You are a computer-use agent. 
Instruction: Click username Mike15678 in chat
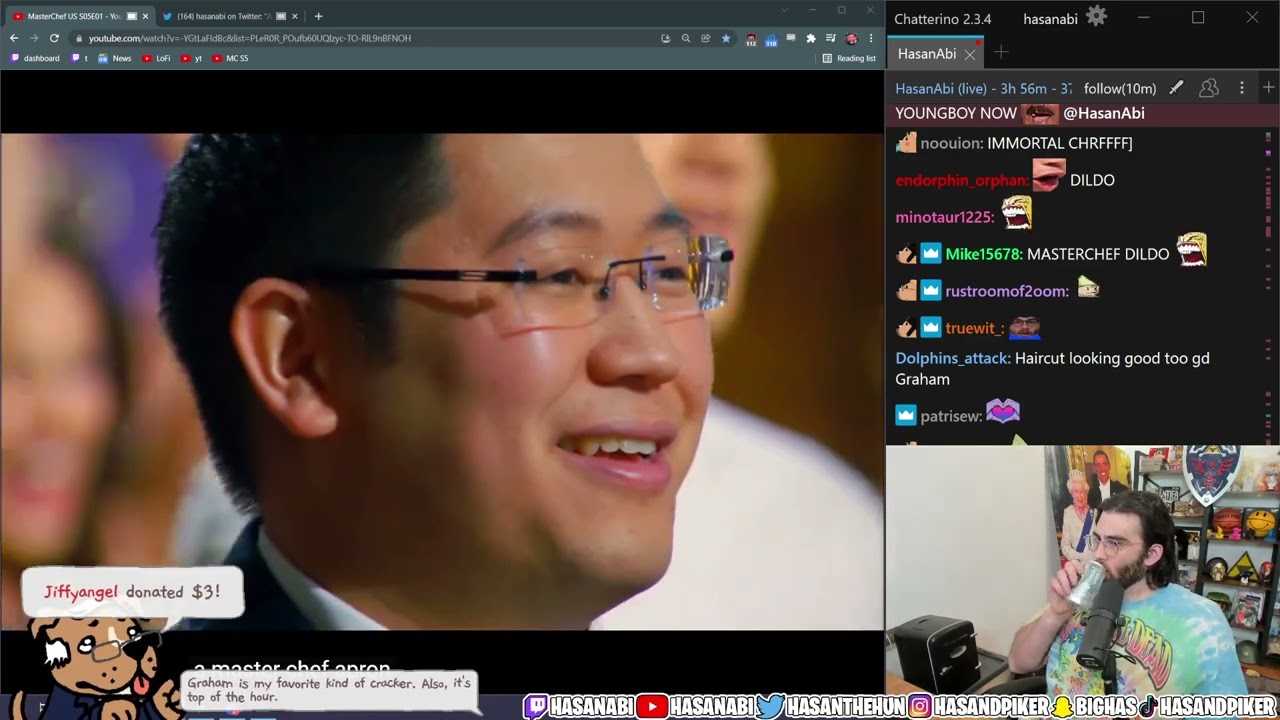click(984, 254)
